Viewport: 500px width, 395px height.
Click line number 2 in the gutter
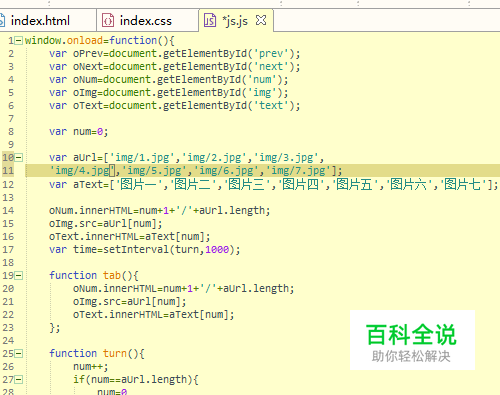point(11,54)
